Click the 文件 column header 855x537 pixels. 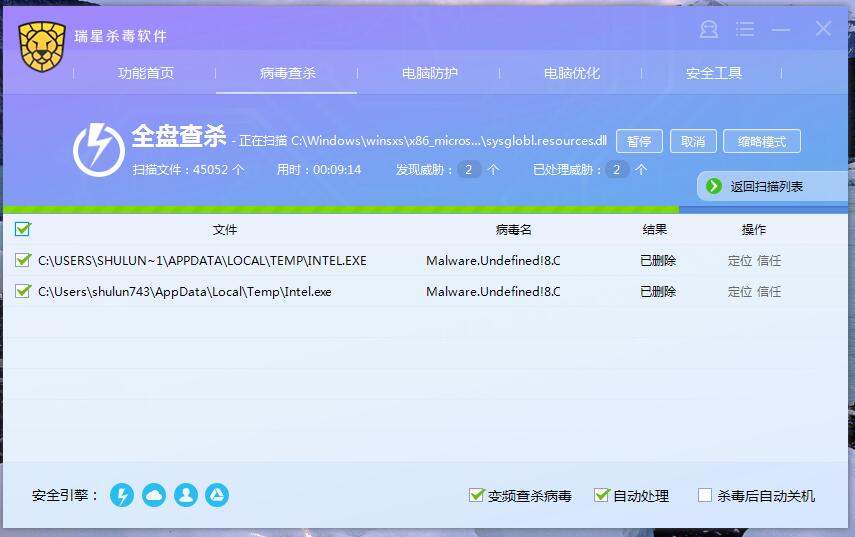tap(225, 230)
